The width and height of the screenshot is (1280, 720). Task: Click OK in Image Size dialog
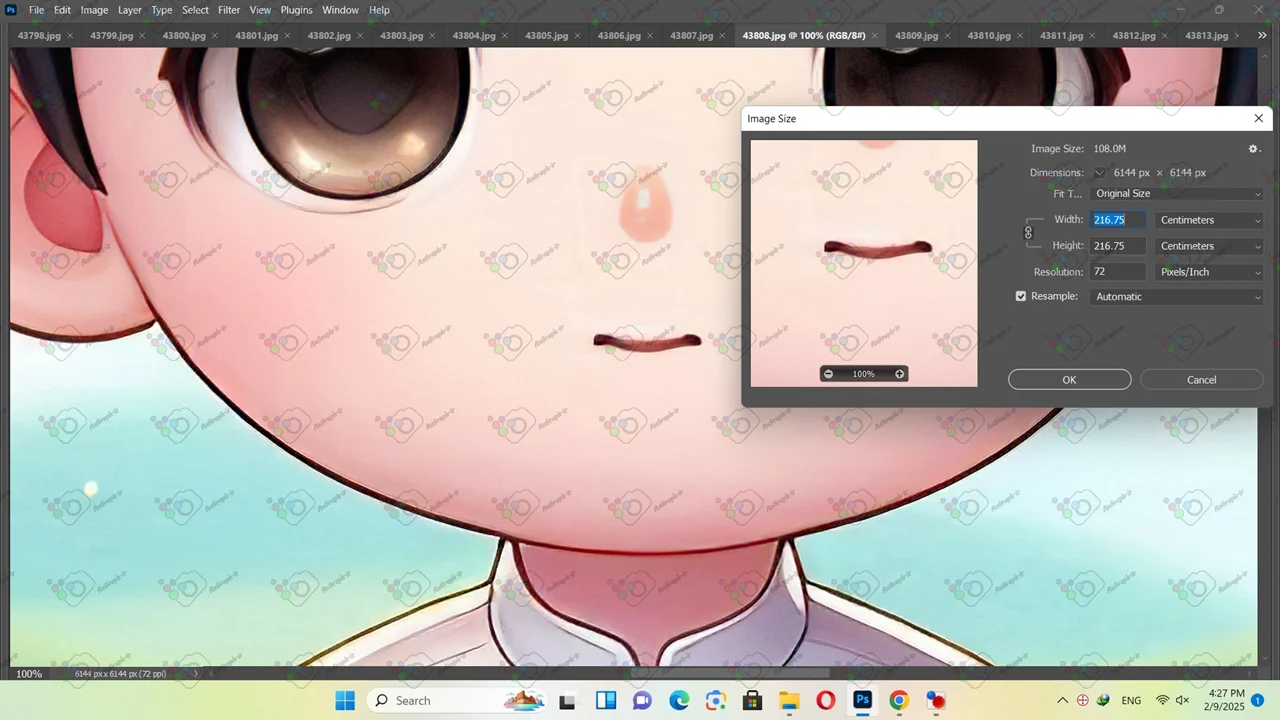coord(1069,380)
